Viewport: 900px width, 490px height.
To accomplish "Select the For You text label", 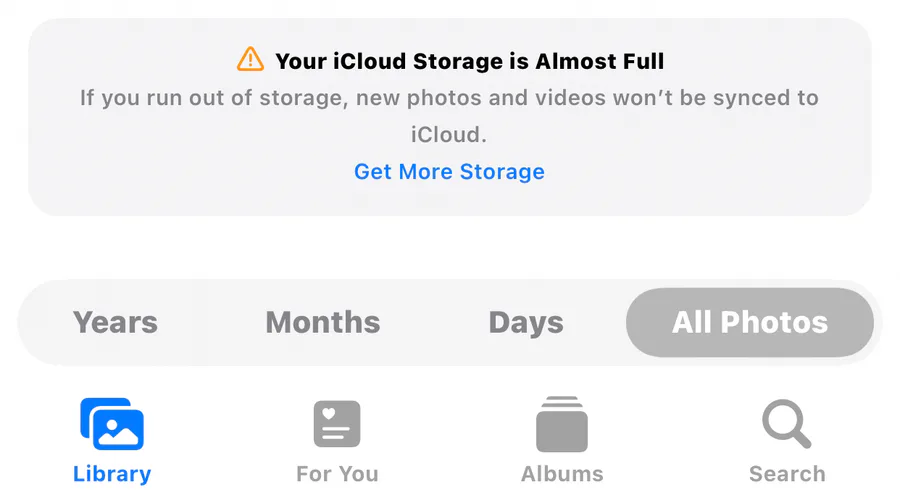I will (337, 474).
